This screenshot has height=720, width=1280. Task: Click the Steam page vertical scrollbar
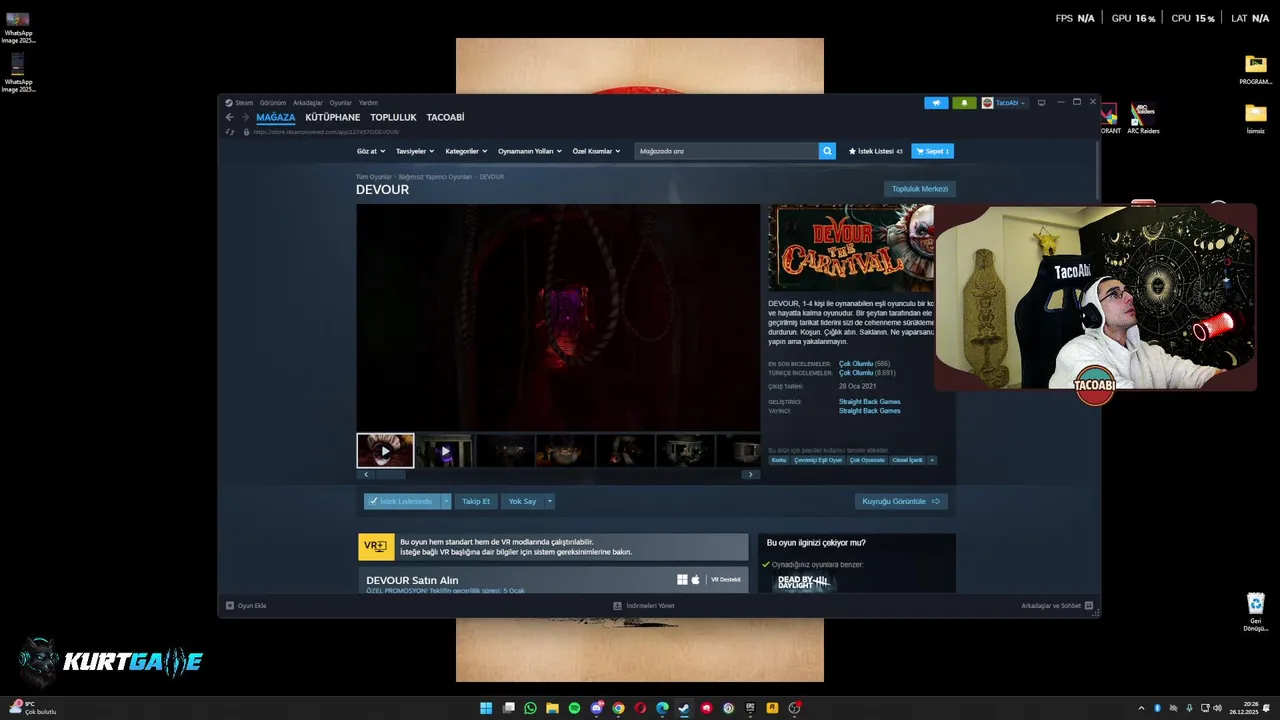point(1098,170)
